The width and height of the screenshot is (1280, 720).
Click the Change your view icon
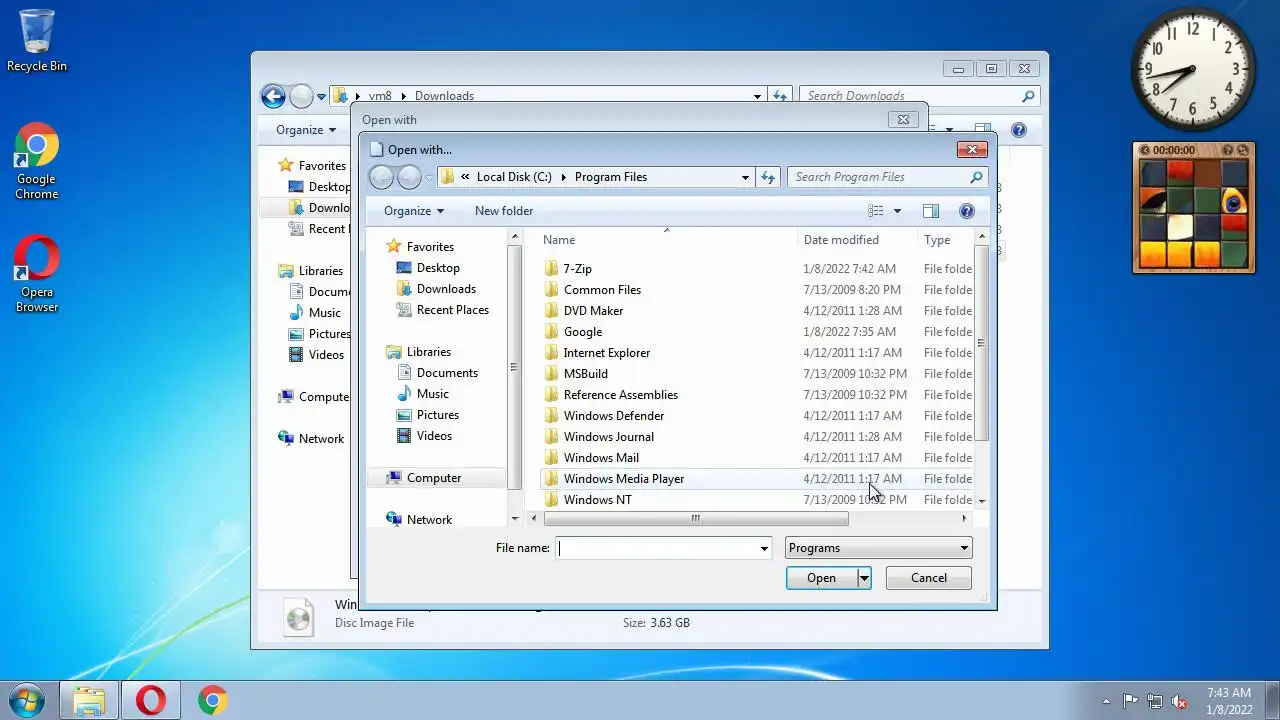click(x=876, y=211)
